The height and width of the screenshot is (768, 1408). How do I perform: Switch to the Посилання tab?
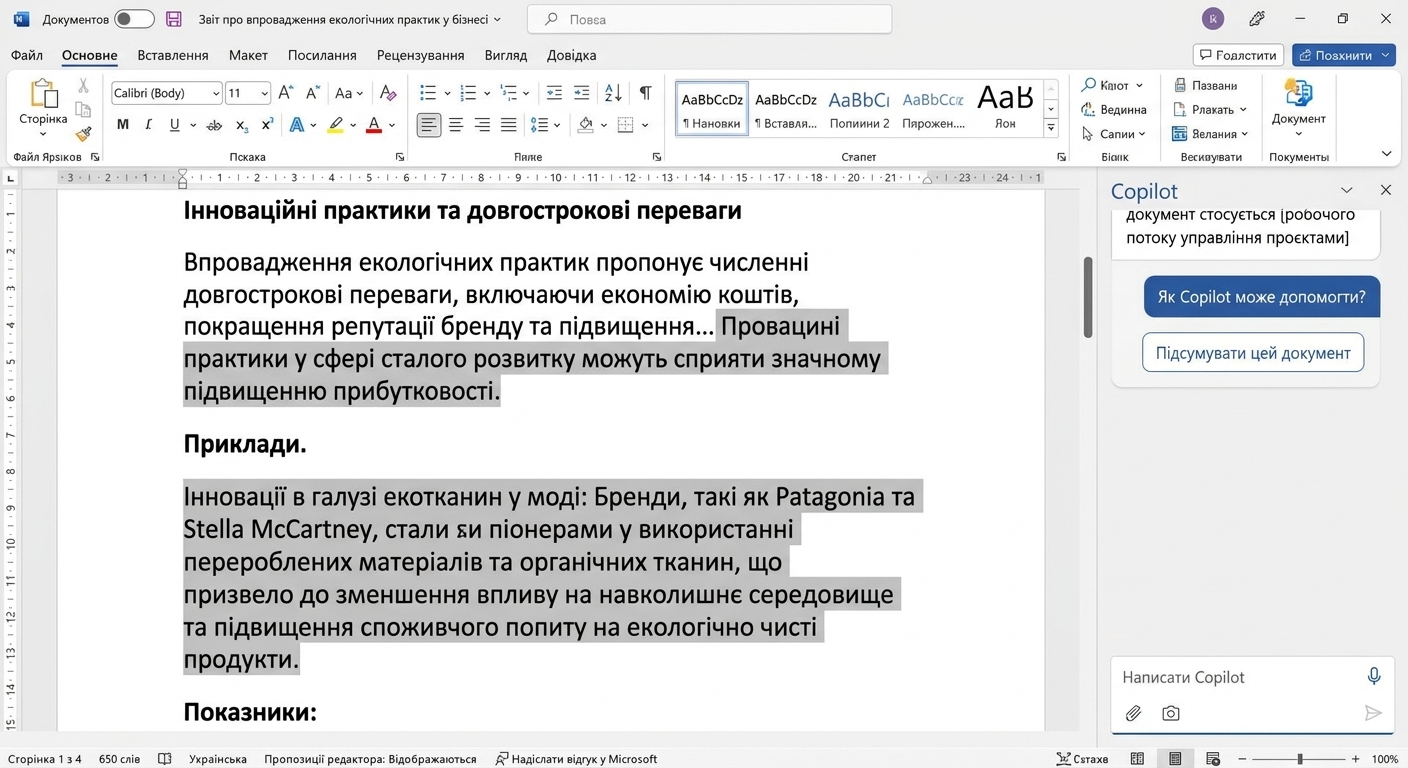tap(322, 55)
